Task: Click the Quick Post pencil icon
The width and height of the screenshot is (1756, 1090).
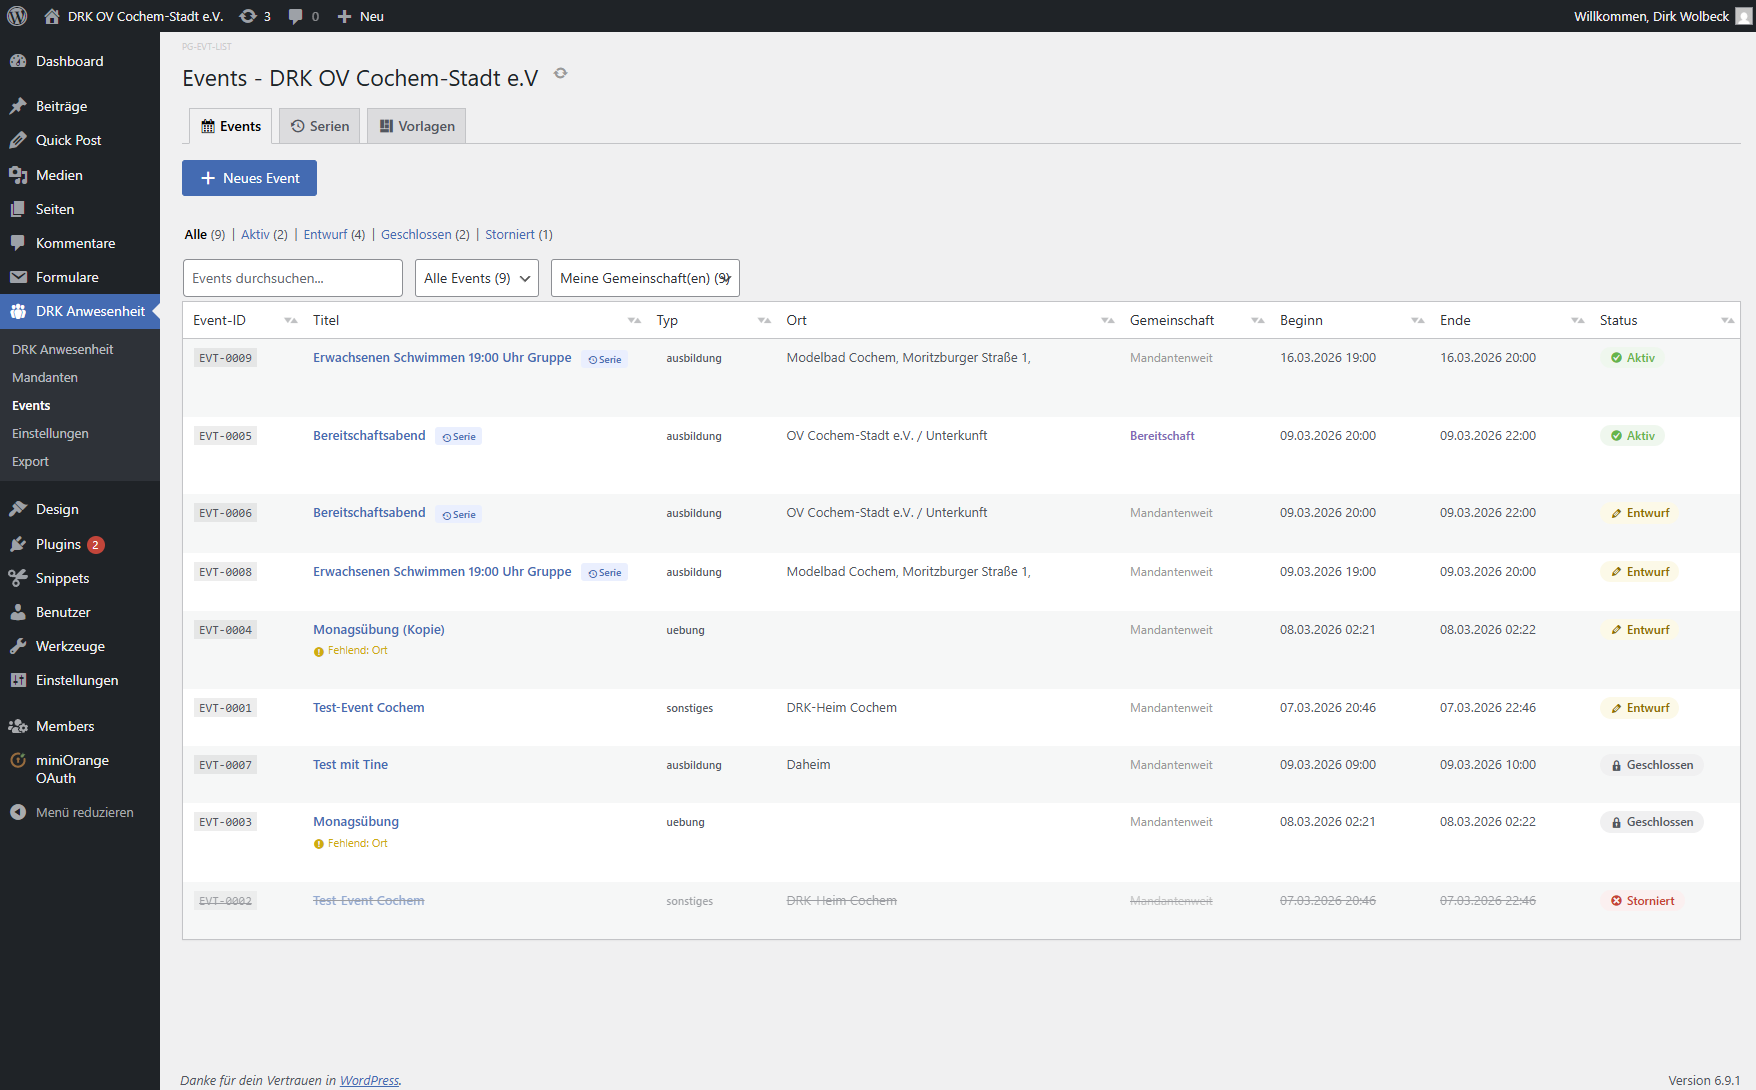Action: pyautogui.click(x=18, y=140)
